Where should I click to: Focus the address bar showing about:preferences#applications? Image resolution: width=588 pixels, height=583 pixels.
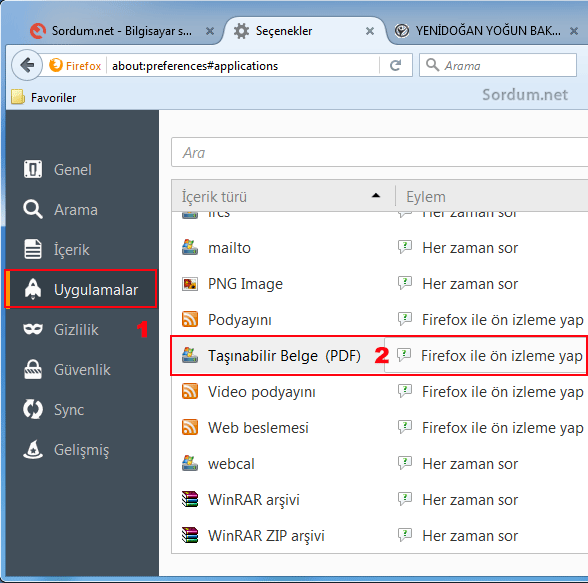point(244,66)
